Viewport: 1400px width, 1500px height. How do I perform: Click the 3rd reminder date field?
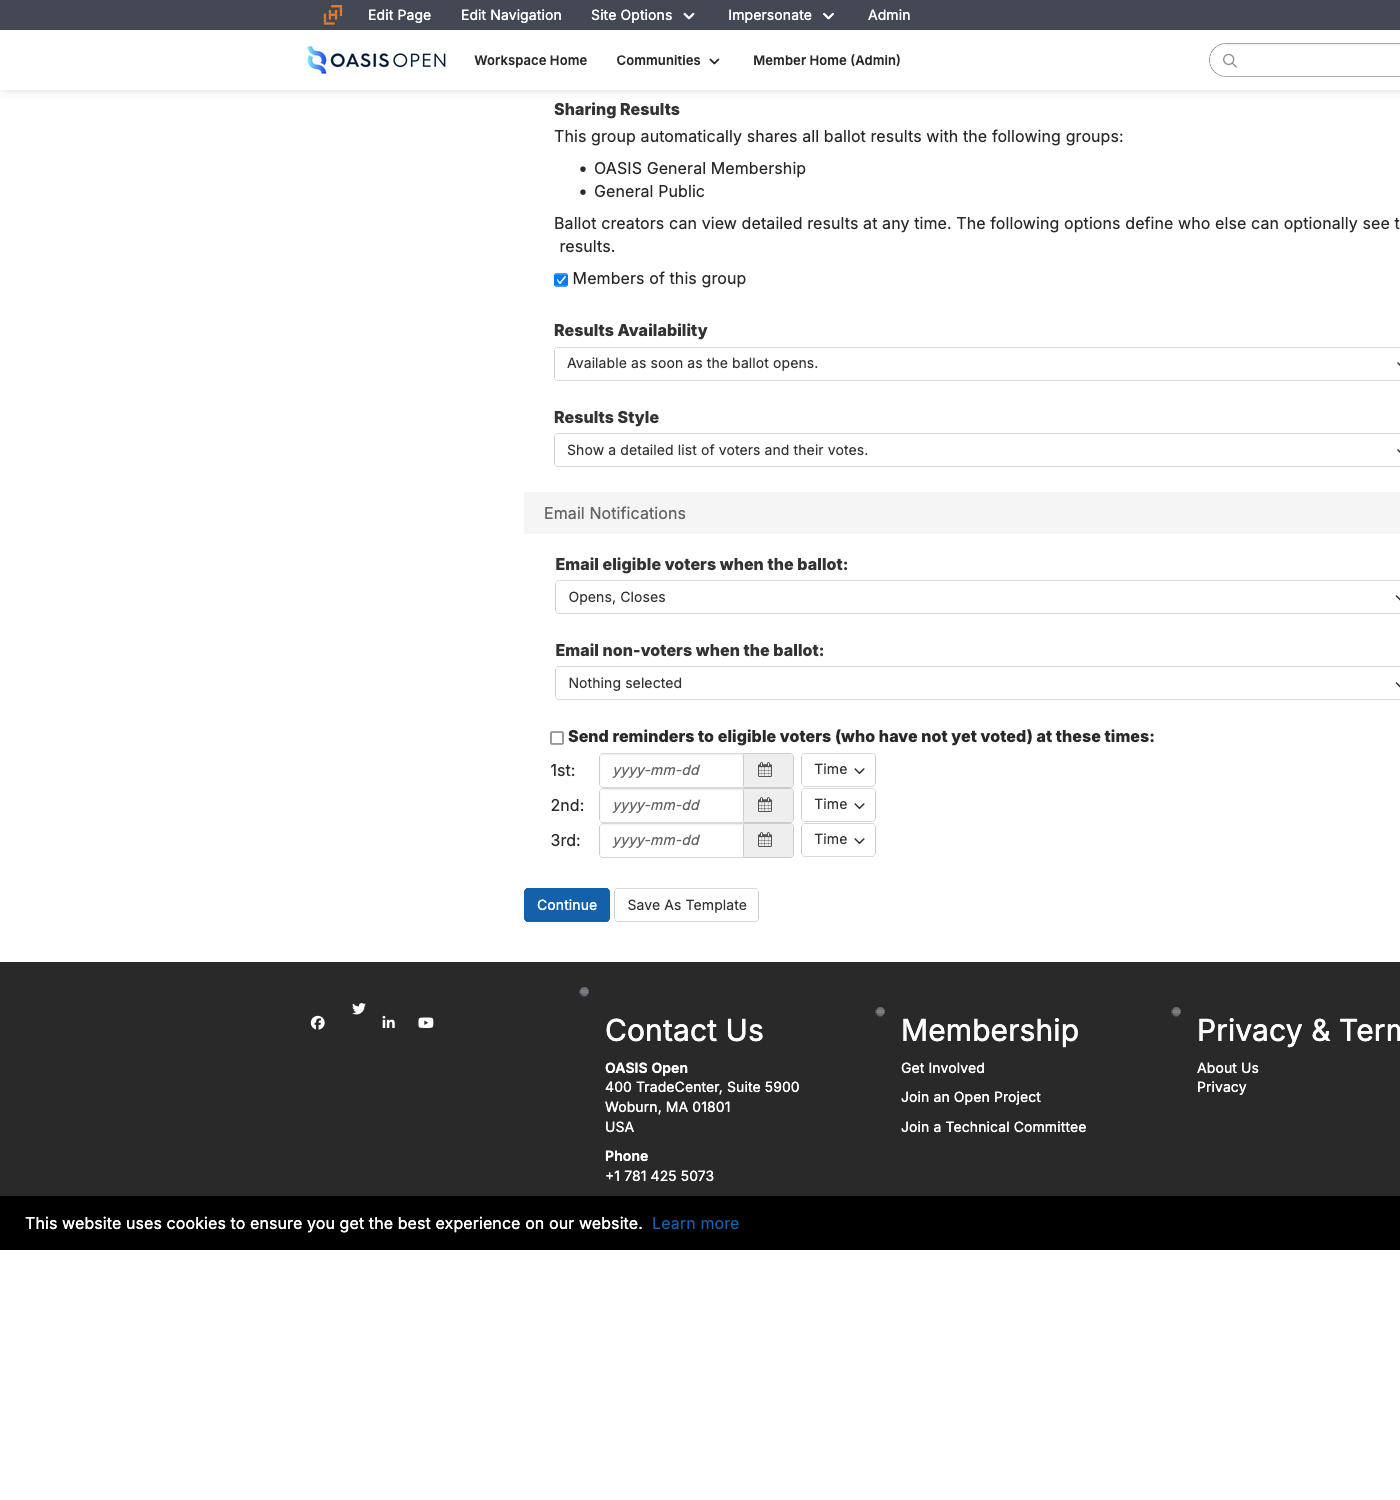[671, 840]
